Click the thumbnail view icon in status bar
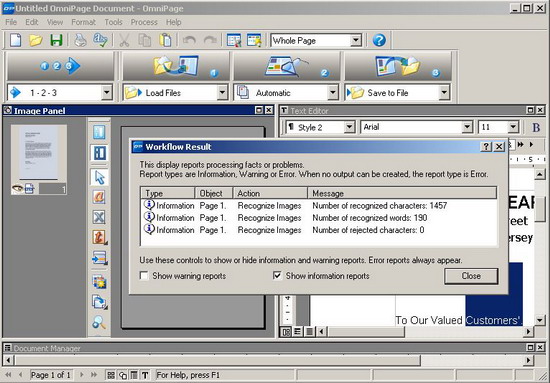Screen dimensions: 550x383 coord(111,375)
